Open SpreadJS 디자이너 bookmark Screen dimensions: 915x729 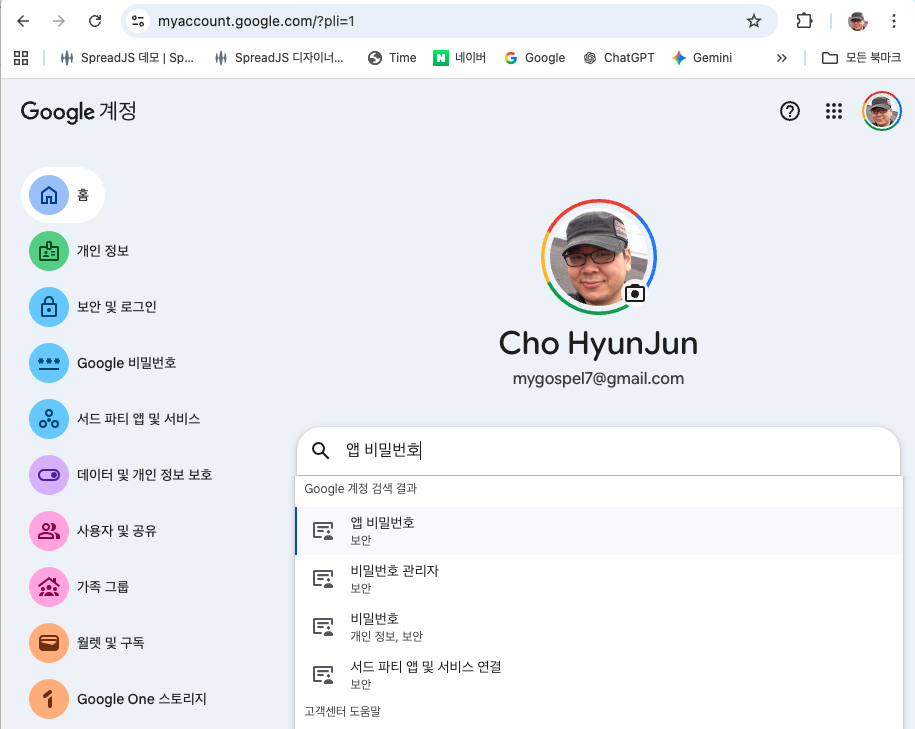[280, 58]
